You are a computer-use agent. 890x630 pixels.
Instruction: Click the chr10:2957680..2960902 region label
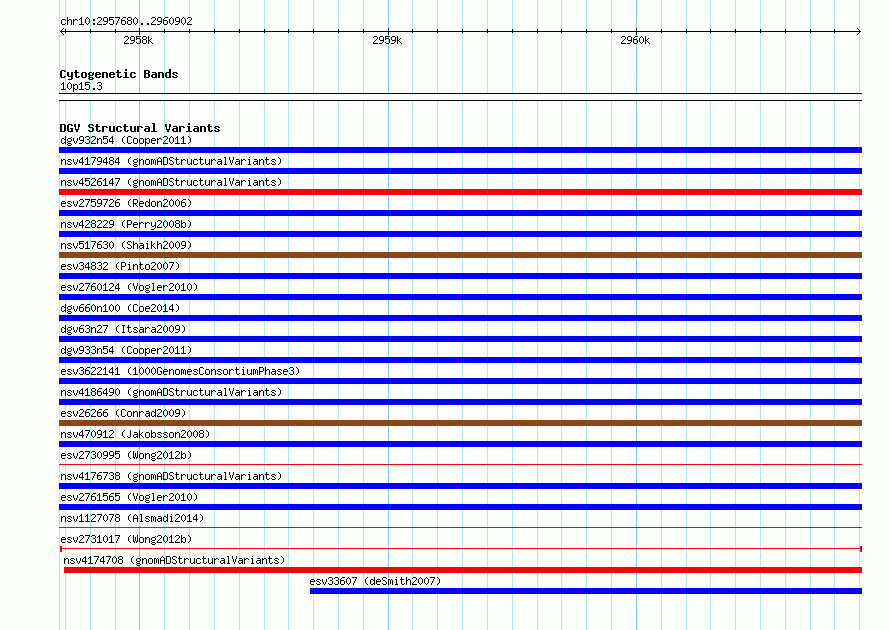pos(126,21)
